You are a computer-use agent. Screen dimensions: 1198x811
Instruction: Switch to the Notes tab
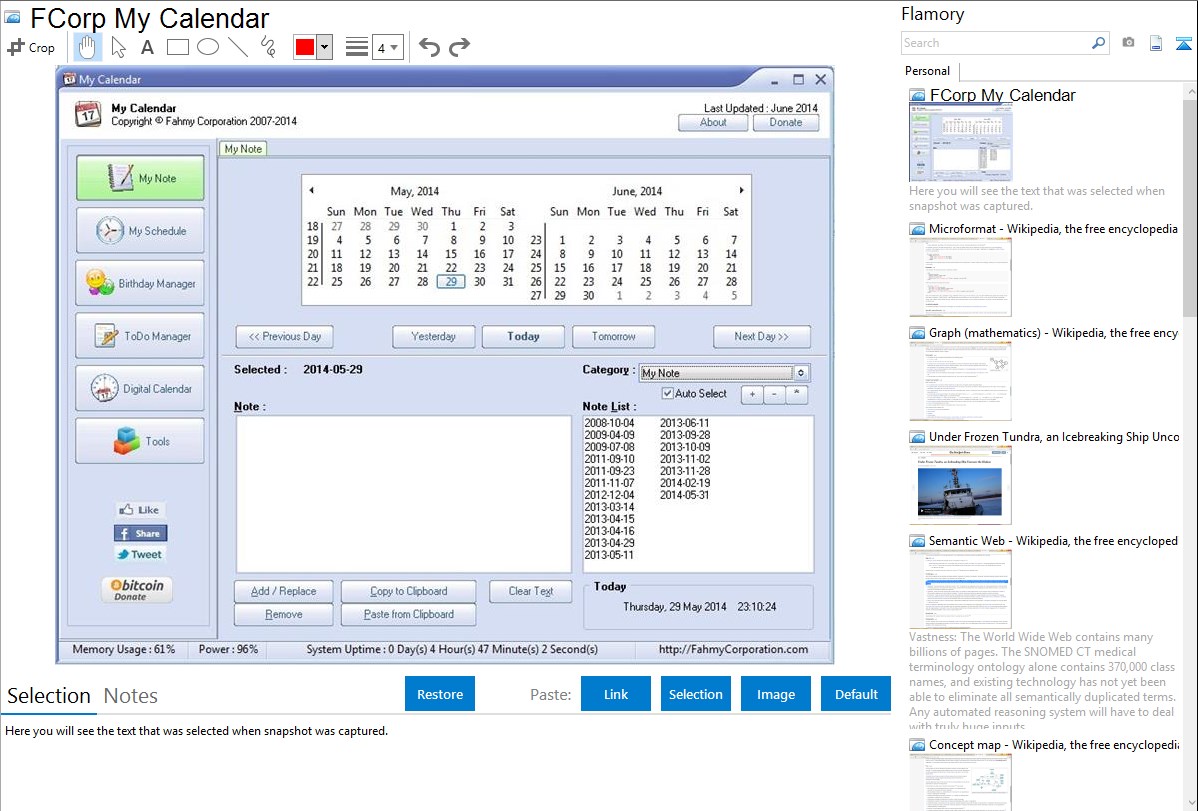131,696
